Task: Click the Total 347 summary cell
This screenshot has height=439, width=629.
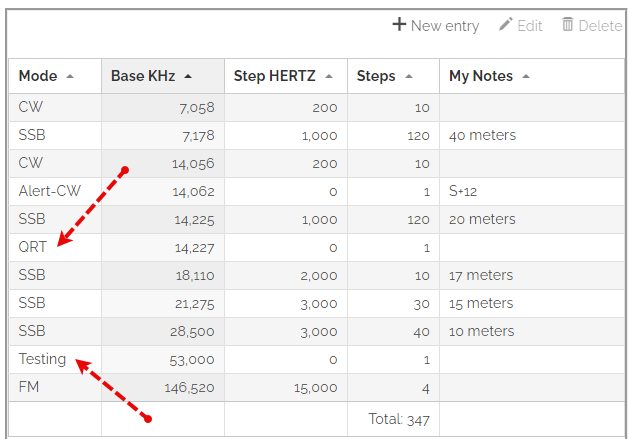Action: coord(397,420)
